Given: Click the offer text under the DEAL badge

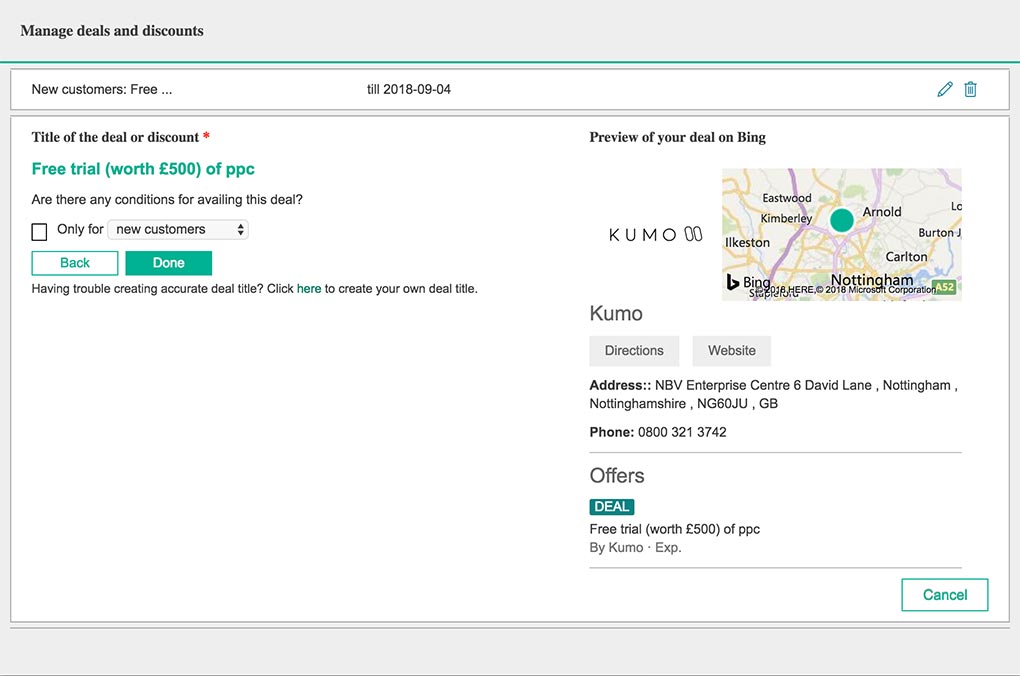Looking at the screenshot, I should [x=675, y=529].
